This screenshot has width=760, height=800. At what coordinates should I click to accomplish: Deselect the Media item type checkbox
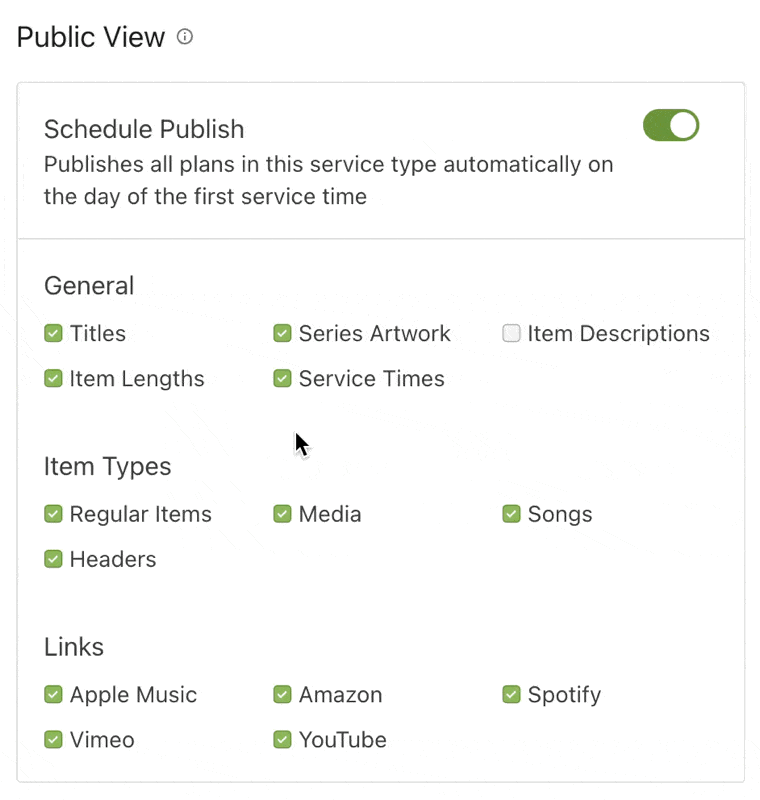coord(282,514)
